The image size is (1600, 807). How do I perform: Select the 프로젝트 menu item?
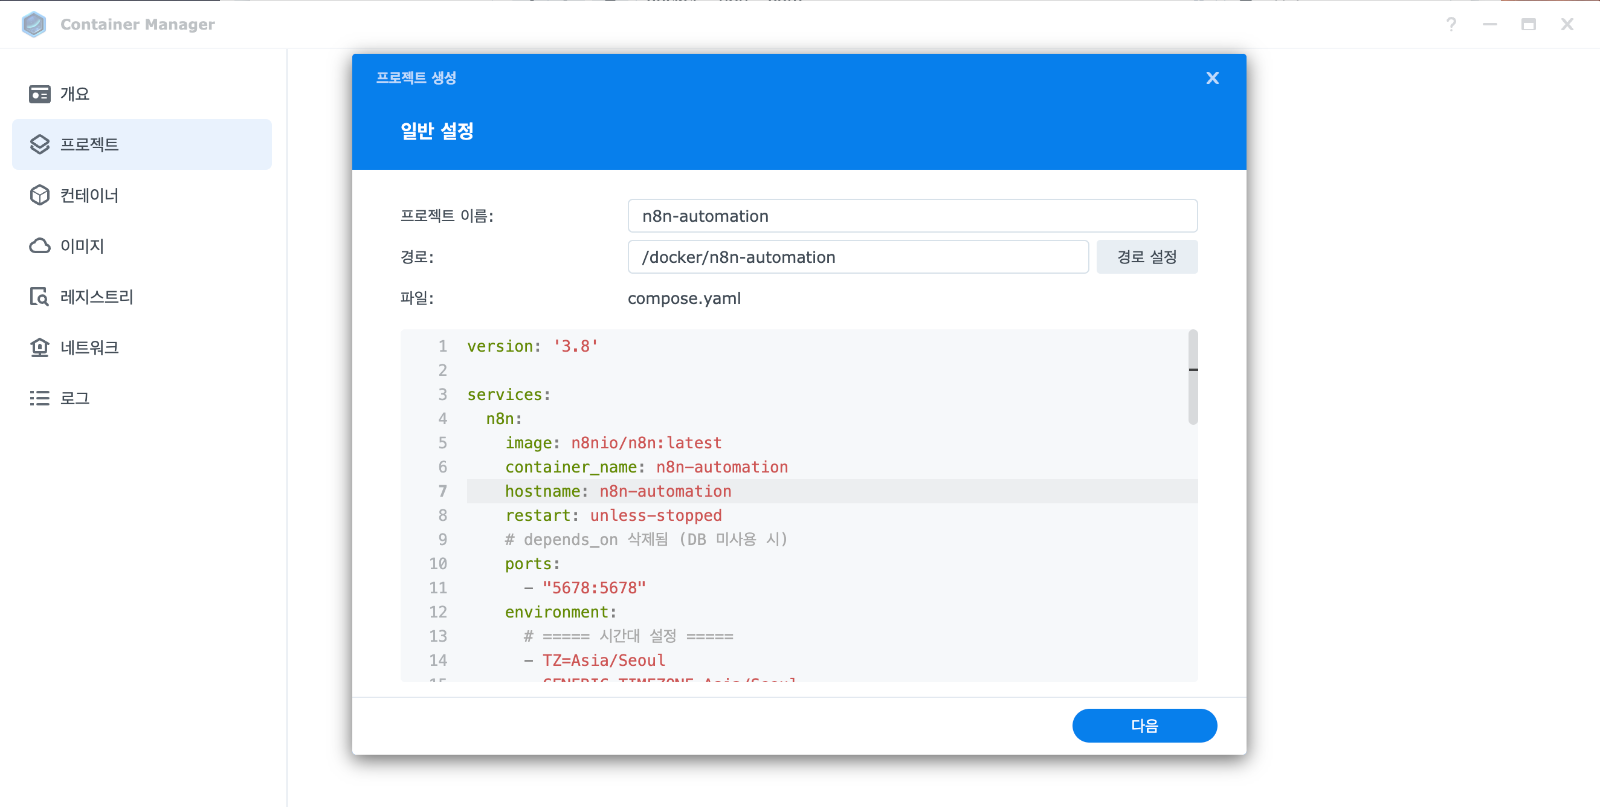click(x=142, y=144)
